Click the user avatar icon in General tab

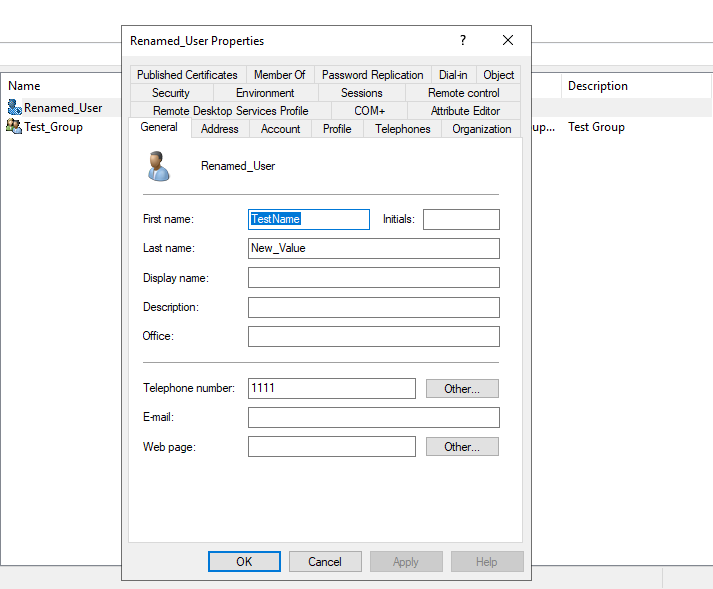tap(158, 165)
